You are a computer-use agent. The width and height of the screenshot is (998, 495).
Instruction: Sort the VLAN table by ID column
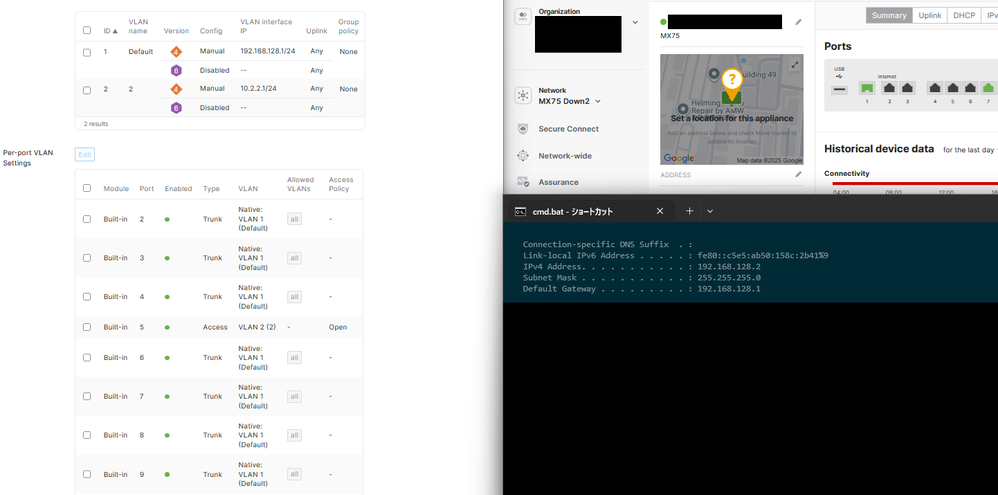click(x=108, y=31)
